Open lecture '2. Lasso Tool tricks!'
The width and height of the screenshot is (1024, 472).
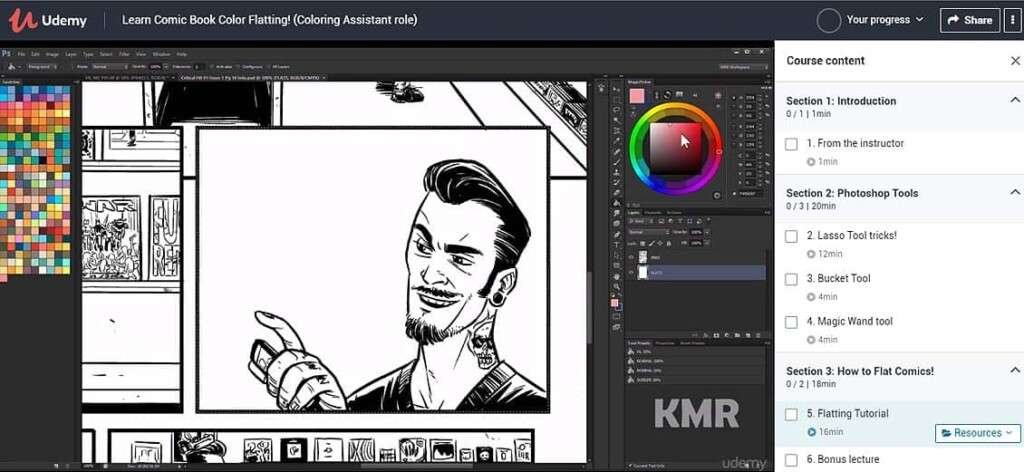(x=852, y=236)
